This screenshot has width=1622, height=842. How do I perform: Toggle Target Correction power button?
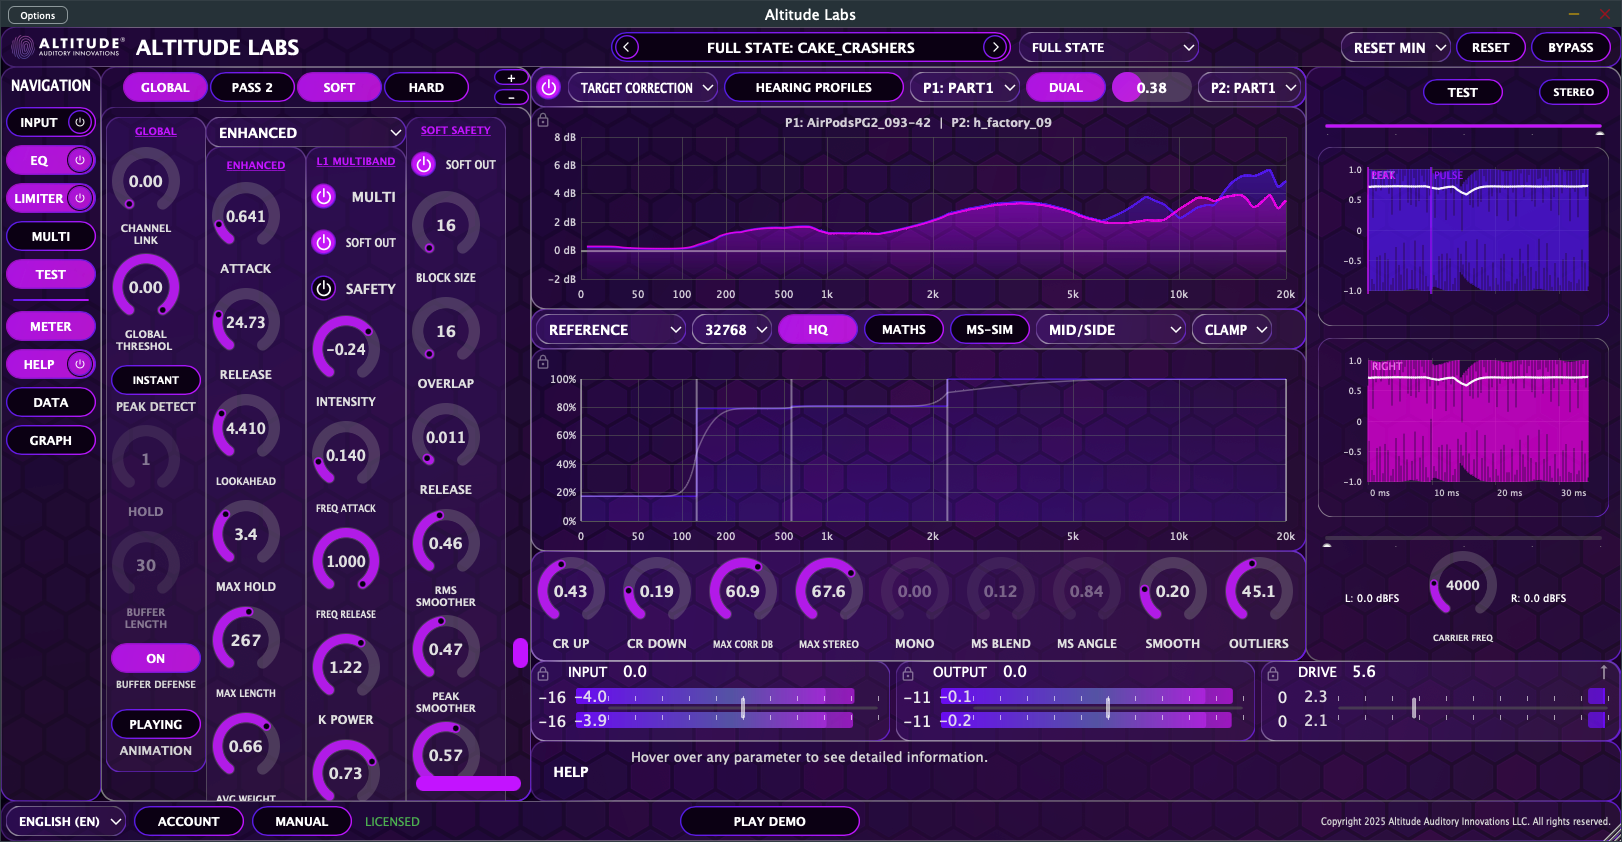point(548,87)
